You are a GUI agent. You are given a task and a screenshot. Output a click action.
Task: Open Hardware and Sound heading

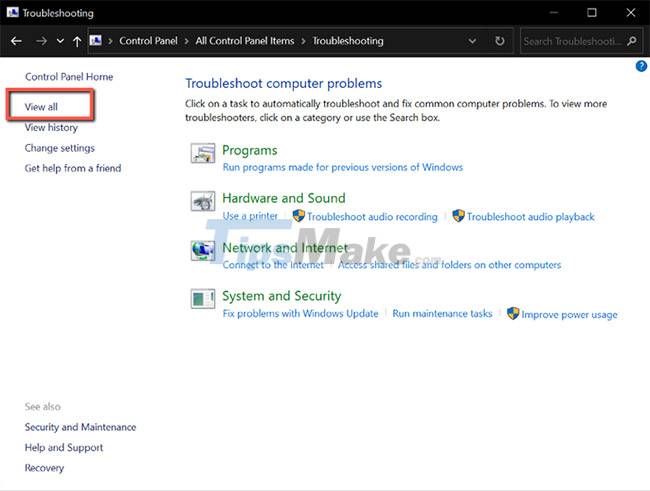click(284, 198)
